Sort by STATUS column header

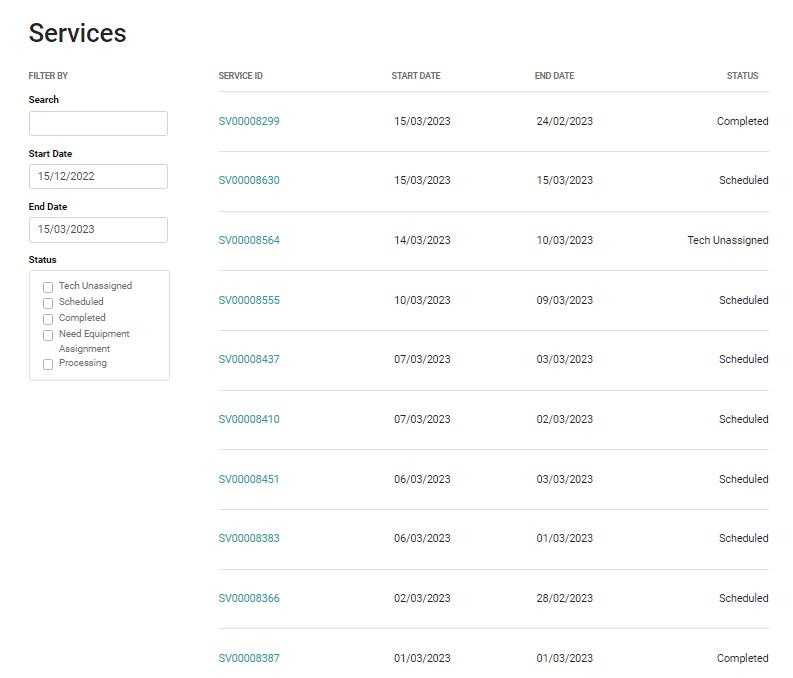(x=742, y=76)
